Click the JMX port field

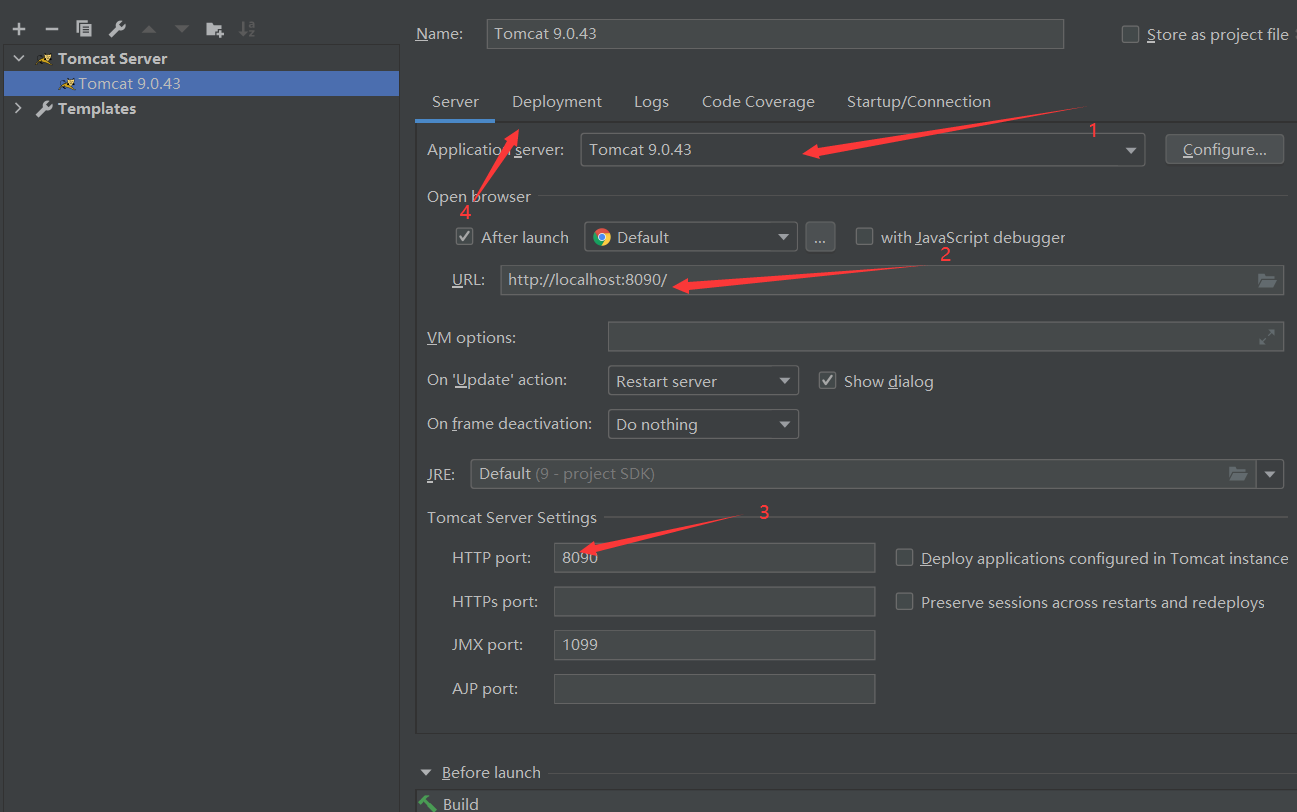(x=714, y=645)
